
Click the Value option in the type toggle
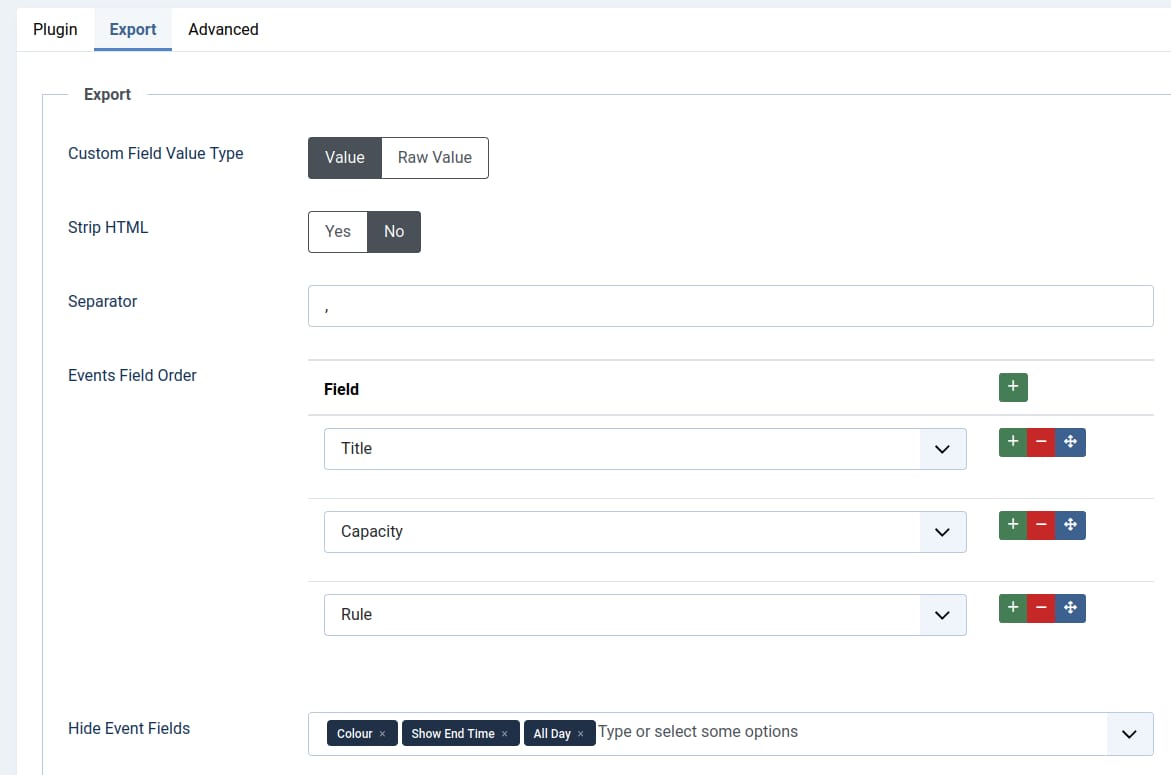(x=344, y=157)
